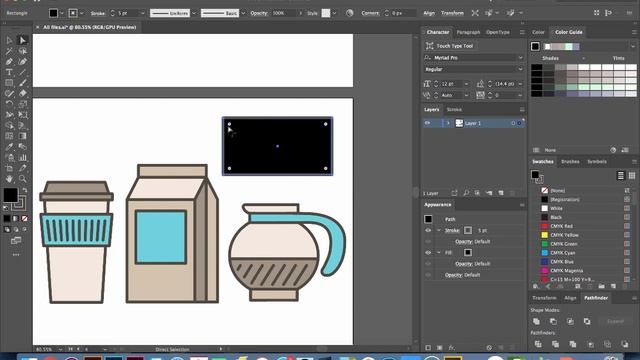The width and height of the screenshot is (640, 360).
Task: Switch to the OpenType tab
Action: coord(498,32)
